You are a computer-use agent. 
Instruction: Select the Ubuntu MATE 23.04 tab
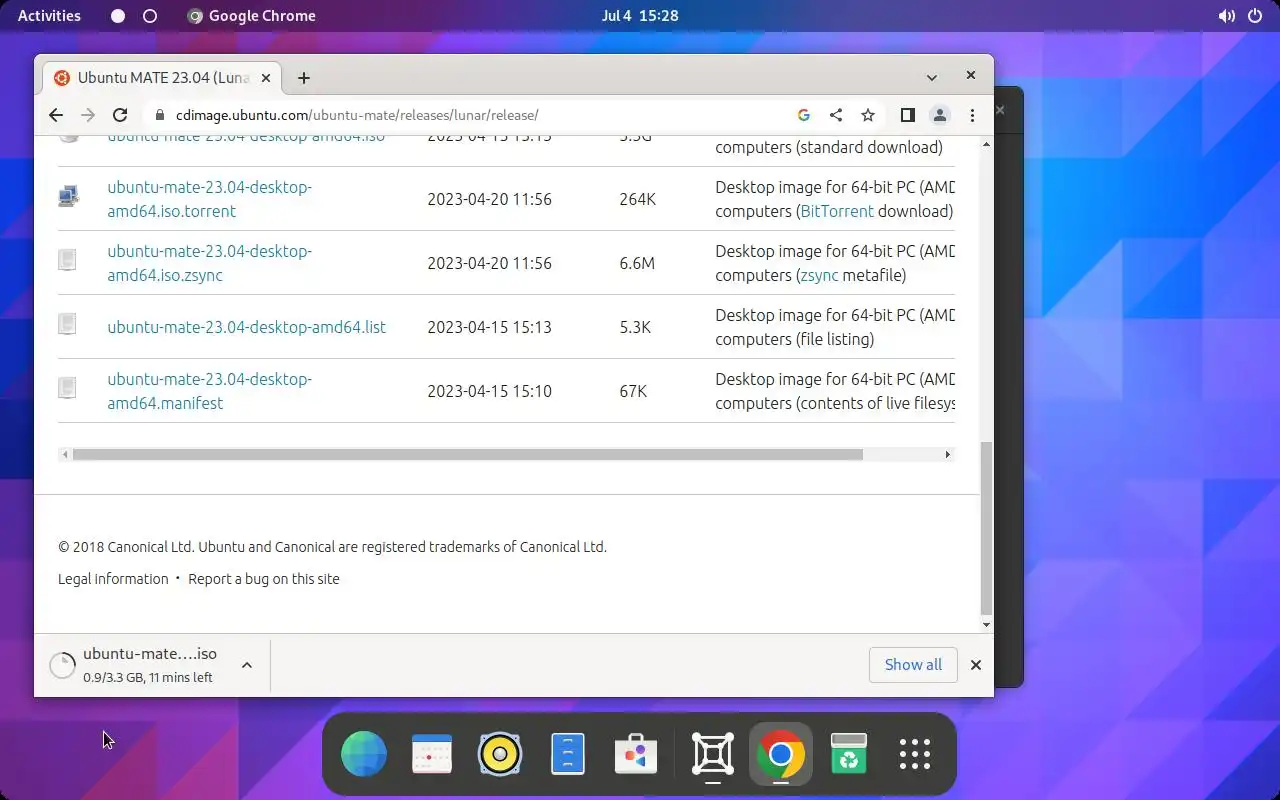pos(162,77)
